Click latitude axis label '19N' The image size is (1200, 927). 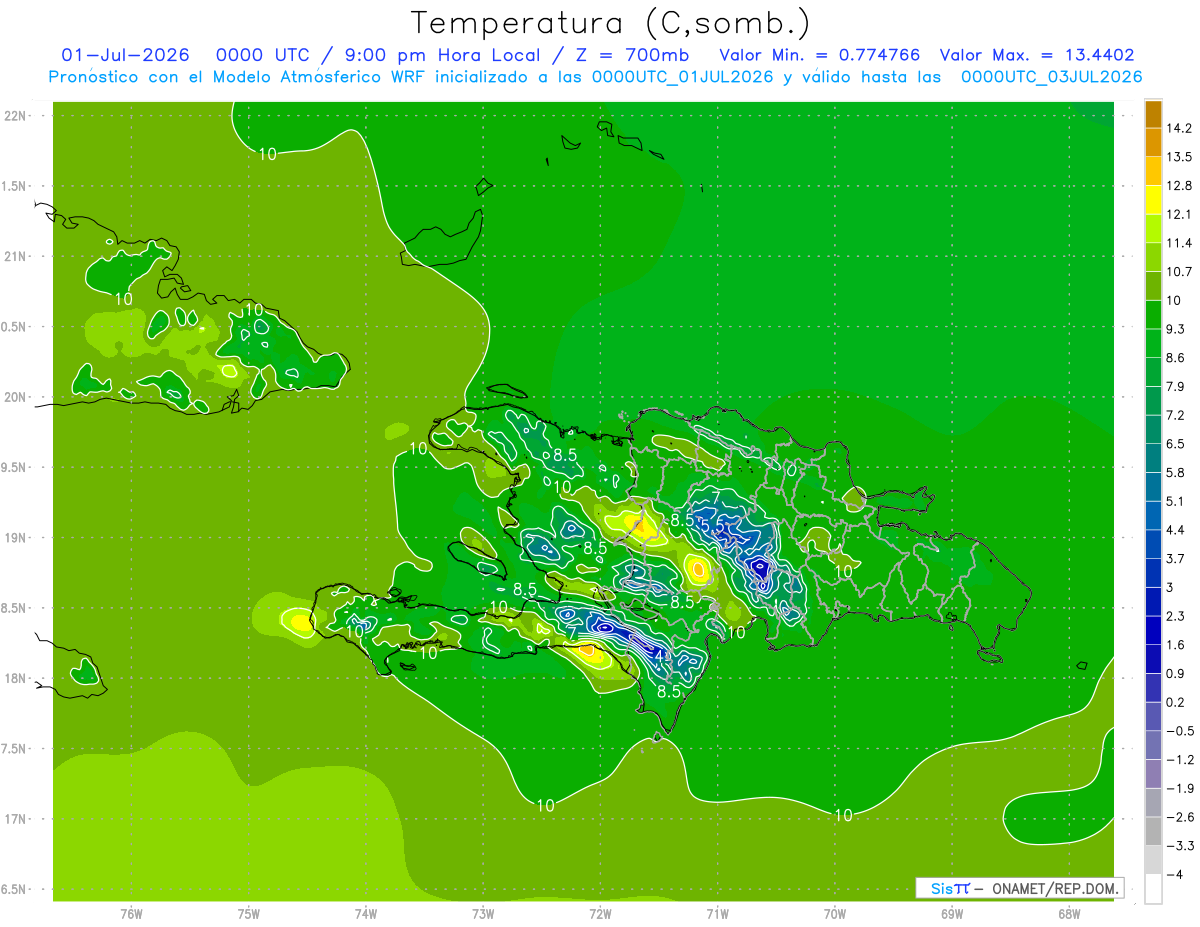tap(15, 537)
